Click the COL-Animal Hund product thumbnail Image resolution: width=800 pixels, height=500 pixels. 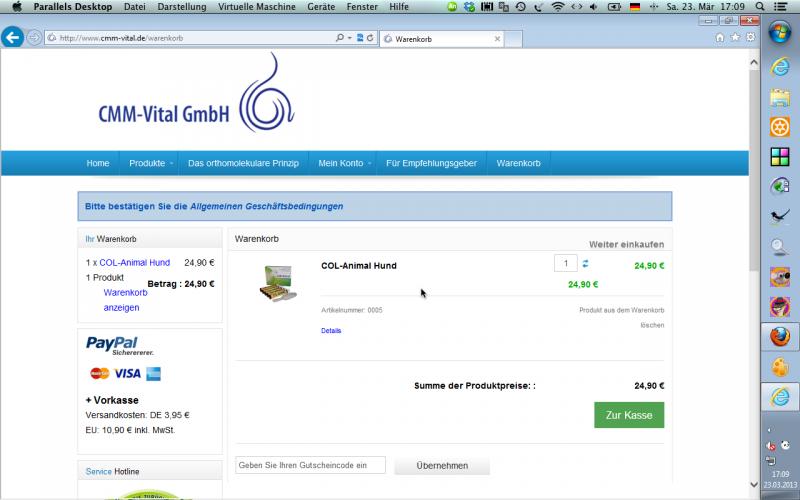(x=278, y=282)
